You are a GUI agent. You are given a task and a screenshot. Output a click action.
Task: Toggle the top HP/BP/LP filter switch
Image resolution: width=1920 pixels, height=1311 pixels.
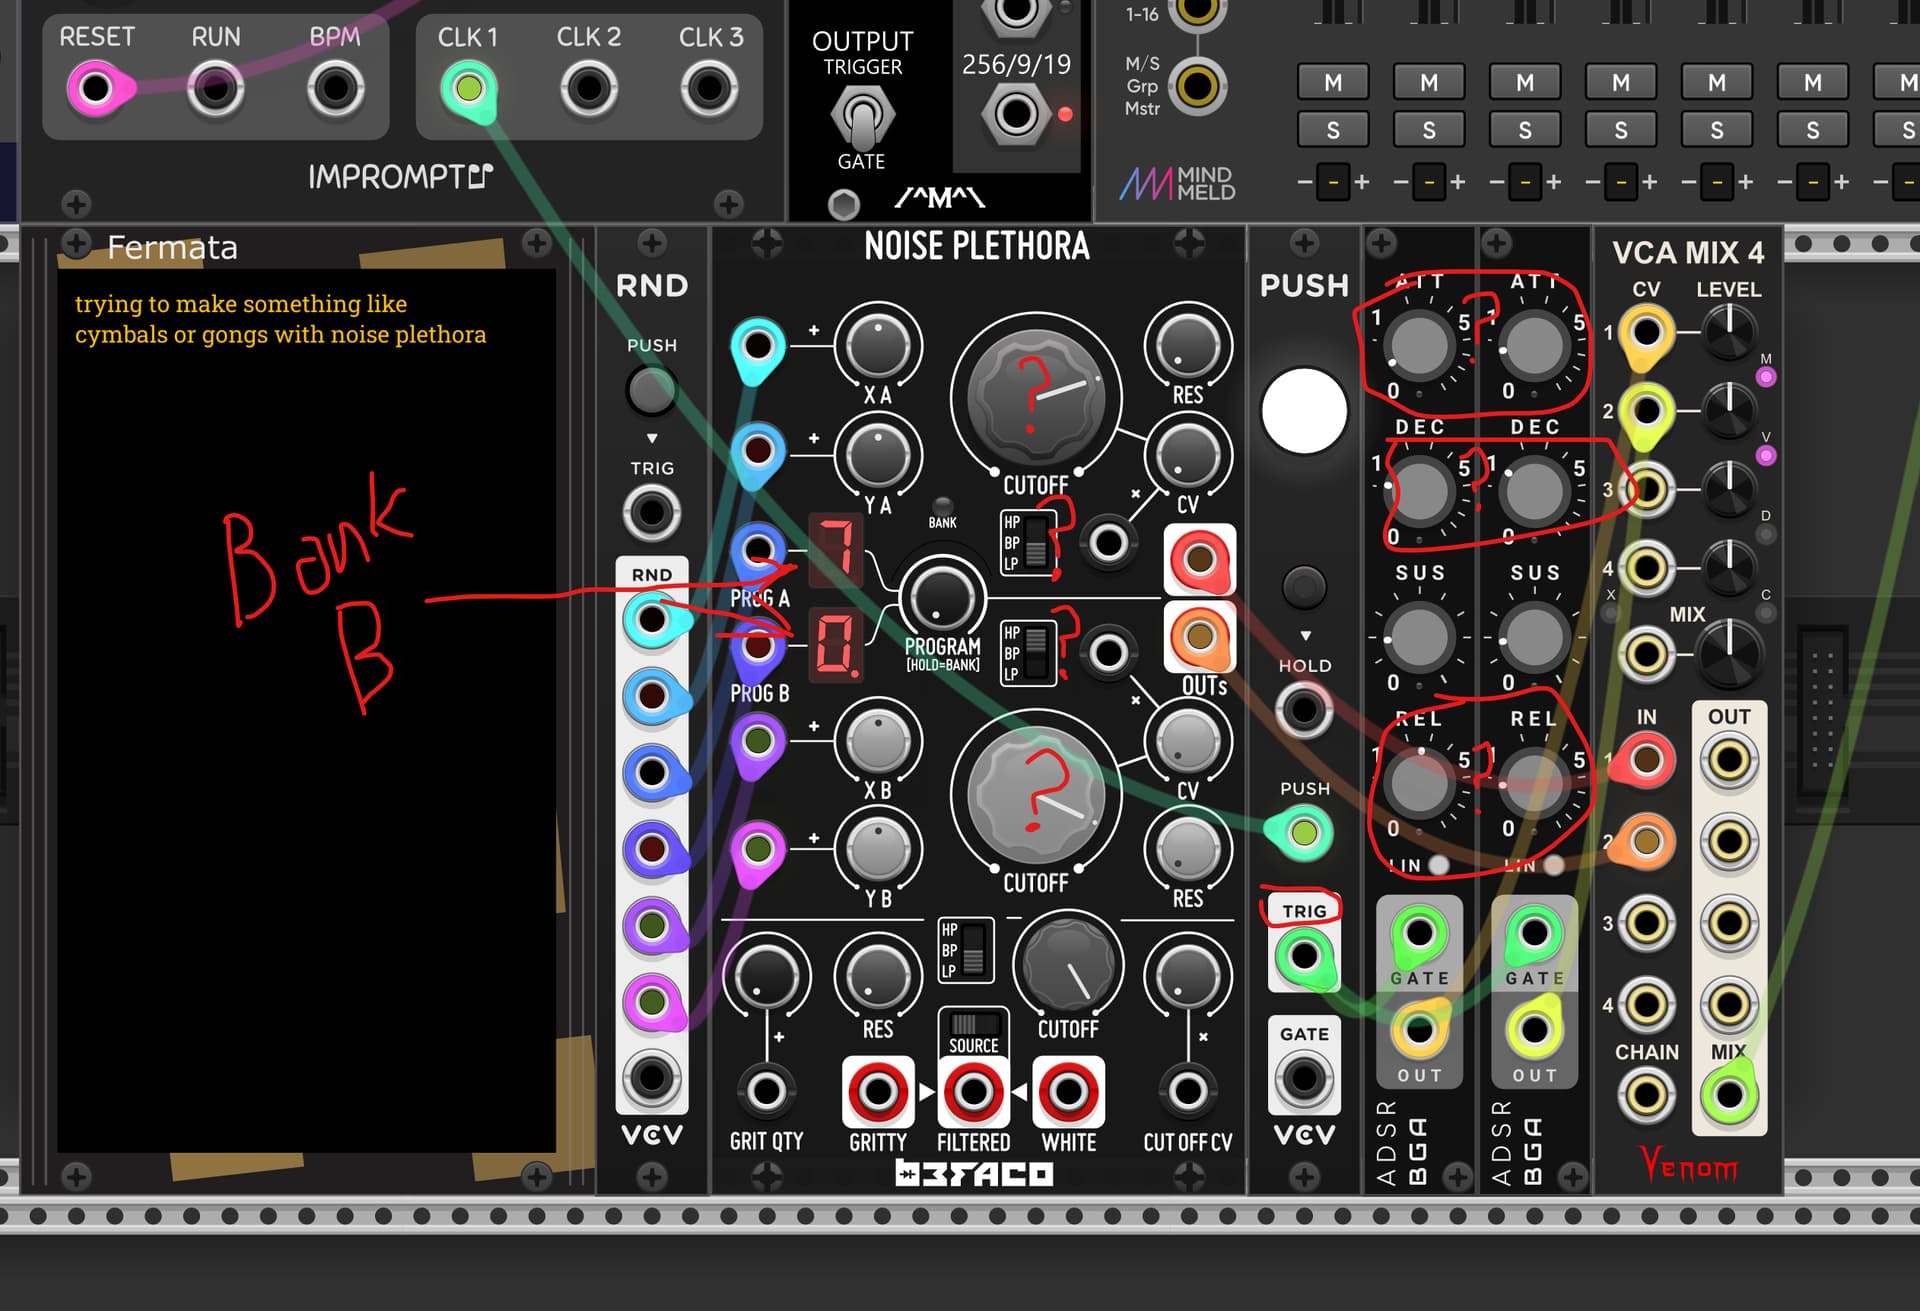pyautogui.click(x=1035, y=543)
